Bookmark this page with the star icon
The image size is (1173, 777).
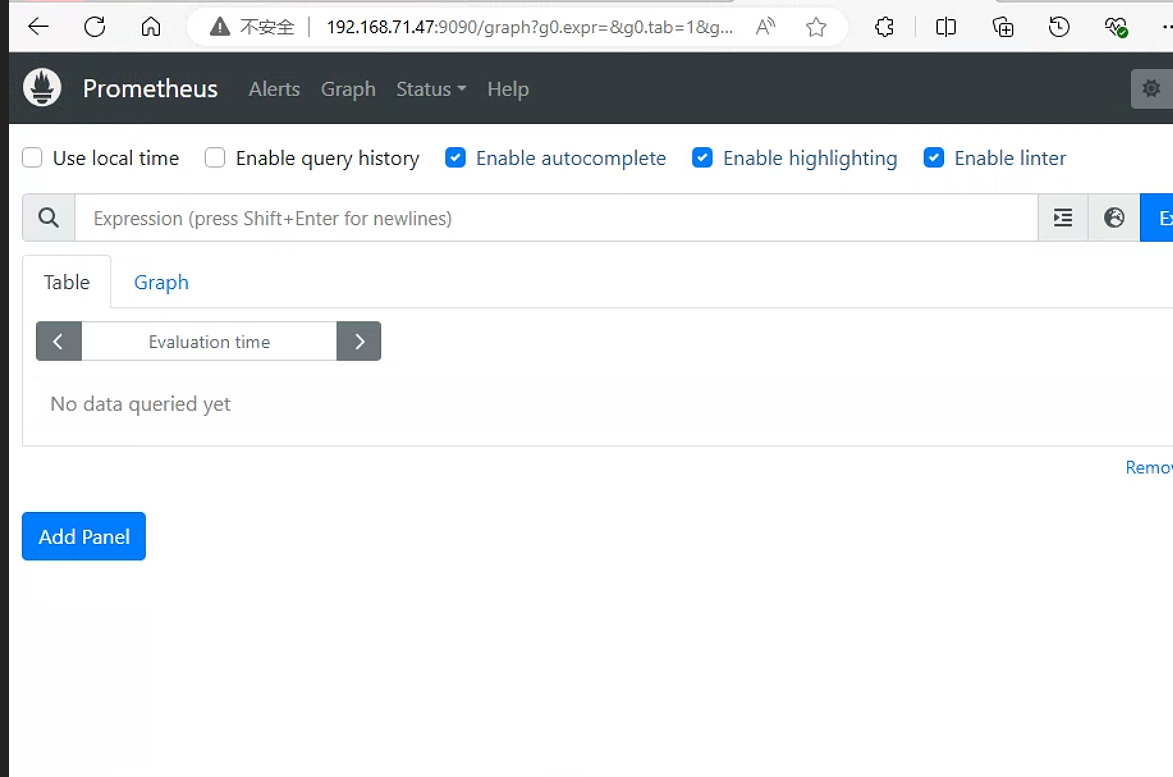pyautogui.click(x=816, y=28)
